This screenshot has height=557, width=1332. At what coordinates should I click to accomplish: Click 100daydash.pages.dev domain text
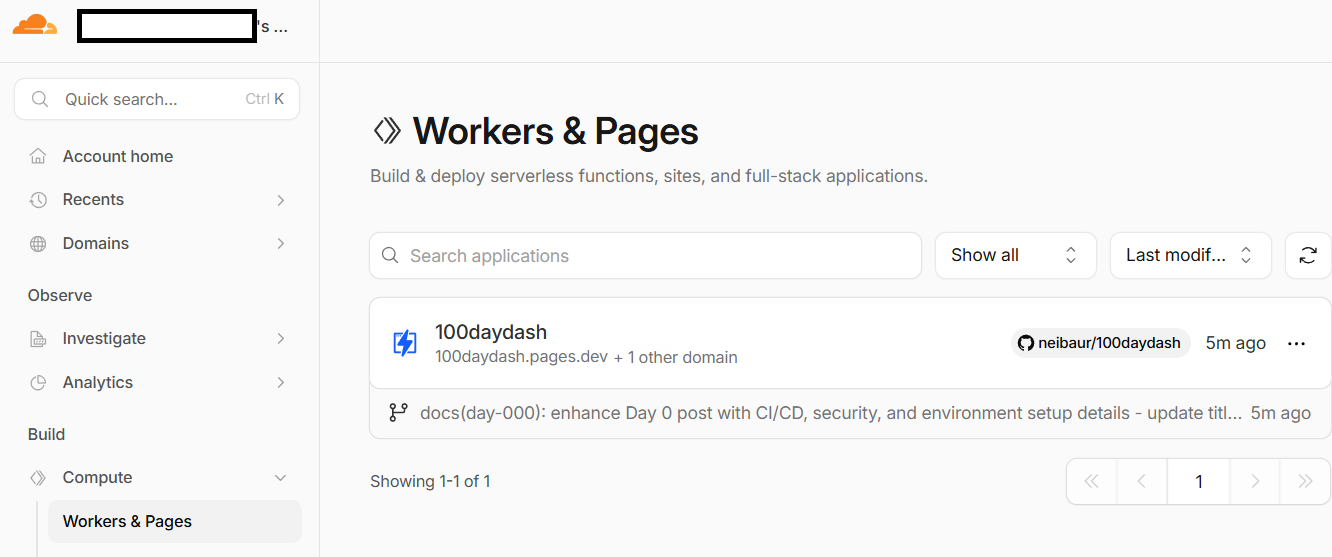point(521,357)
